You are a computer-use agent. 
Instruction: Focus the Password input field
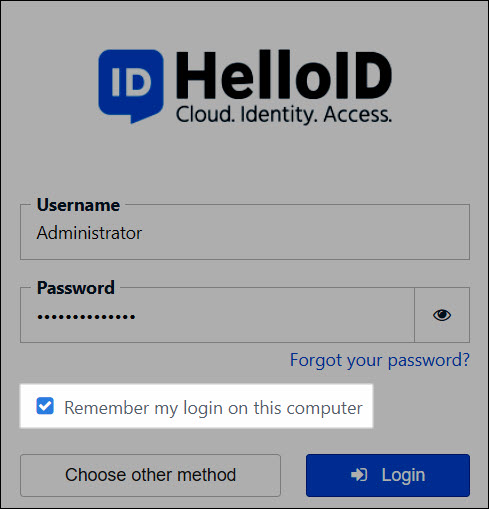(x=217, y=315)
